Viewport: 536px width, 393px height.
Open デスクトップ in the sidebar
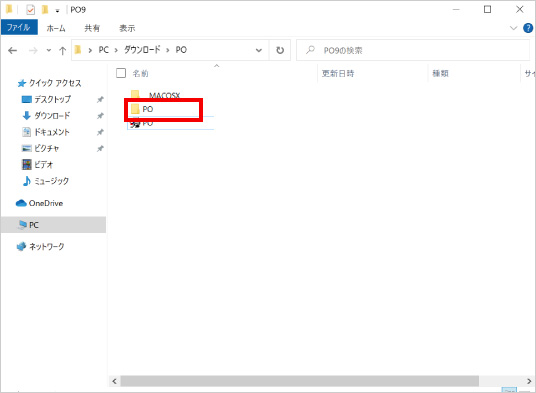coord(46,99)
